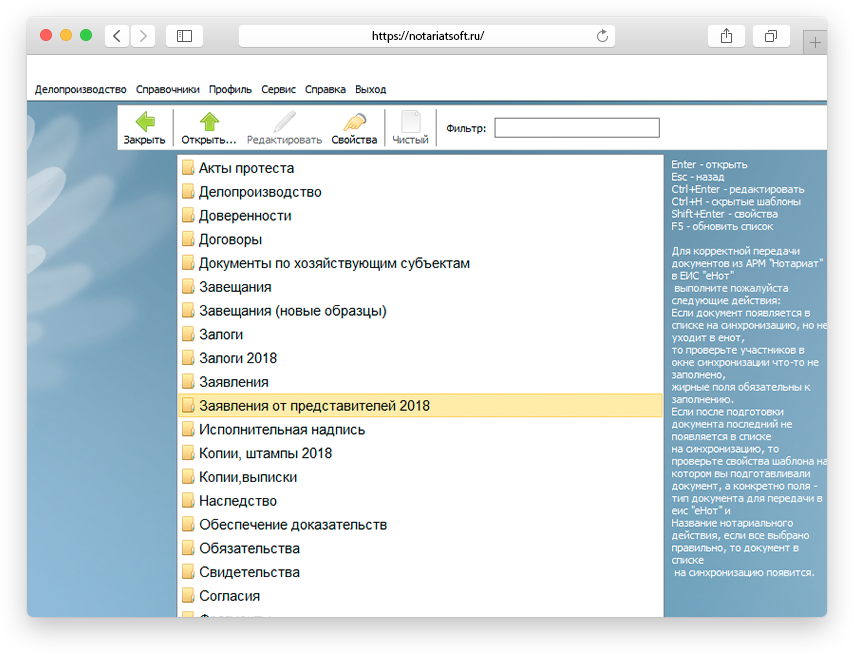Click folder icon beside Исполнительная надпись

click(x=188, y=429)
